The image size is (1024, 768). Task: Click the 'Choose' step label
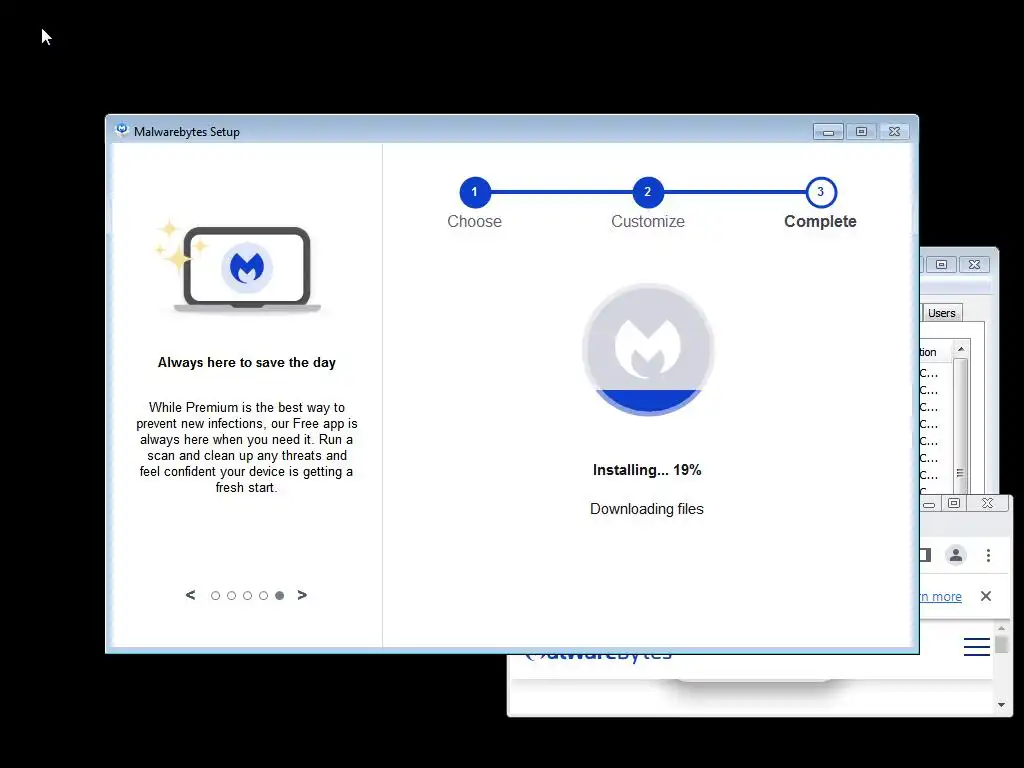(x=475, y=221)
